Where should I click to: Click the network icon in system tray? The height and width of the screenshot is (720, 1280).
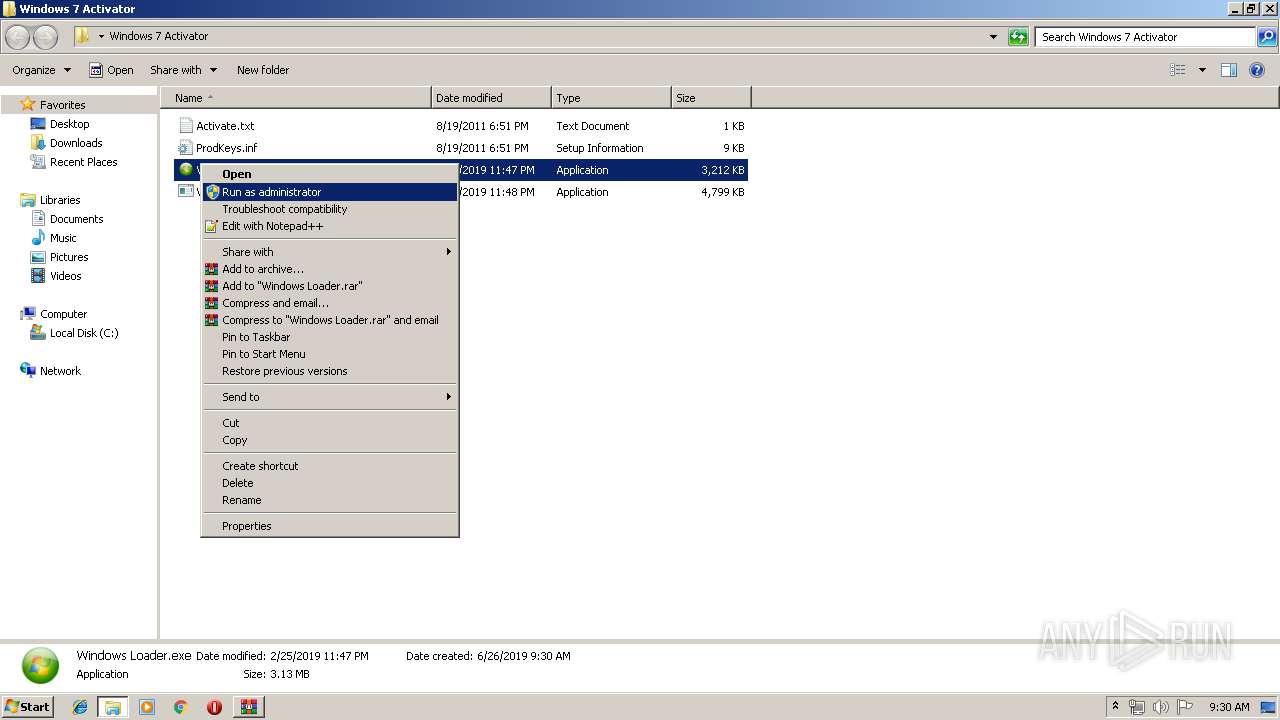pyautogui.click(x=1137, y=707)
